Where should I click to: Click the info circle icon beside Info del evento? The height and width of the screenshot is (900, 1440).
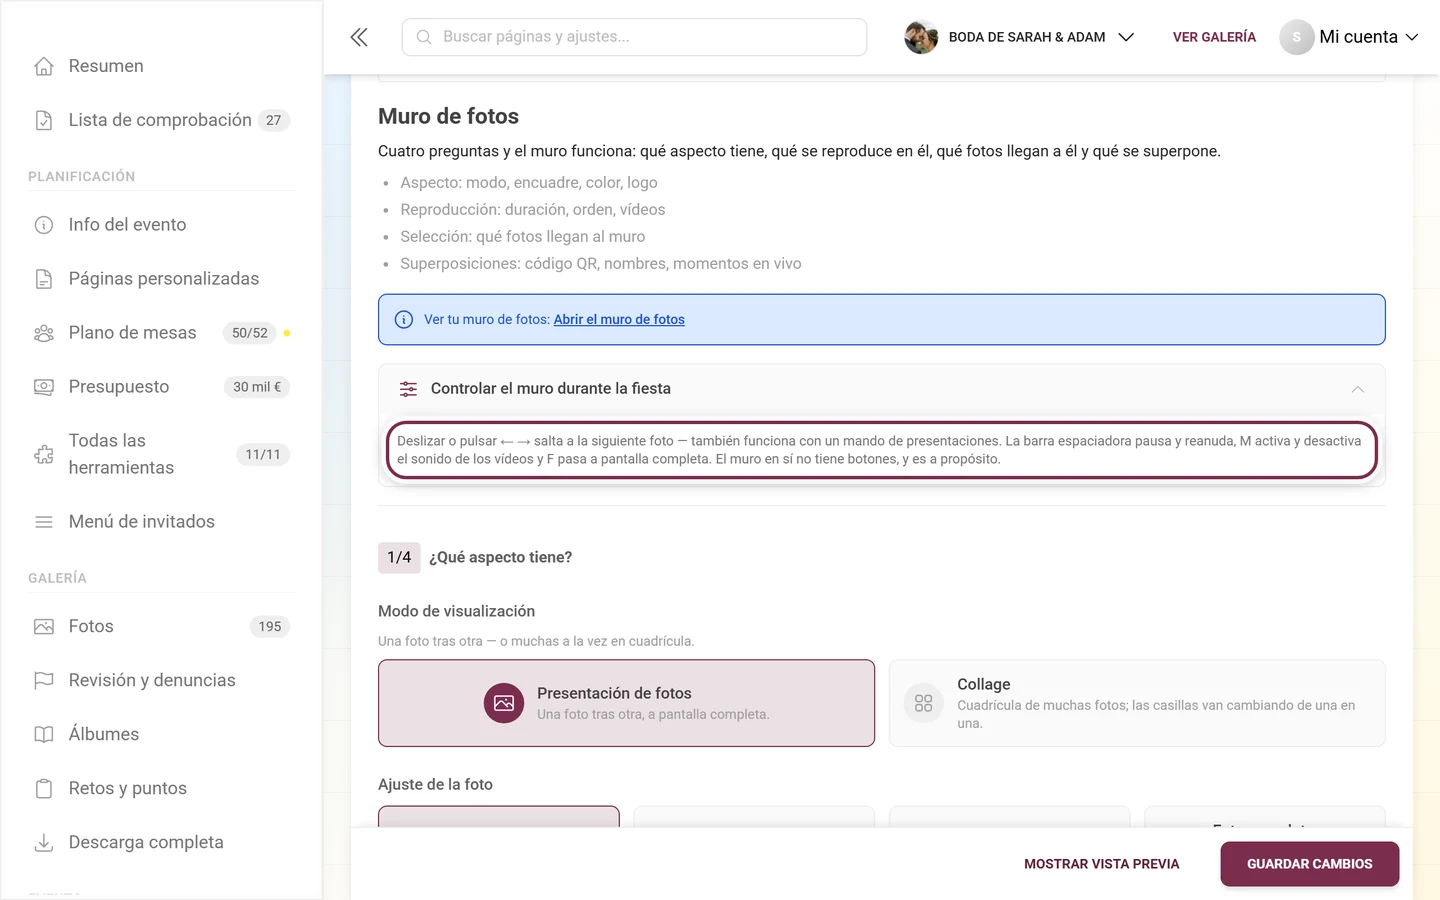(44, 225)
